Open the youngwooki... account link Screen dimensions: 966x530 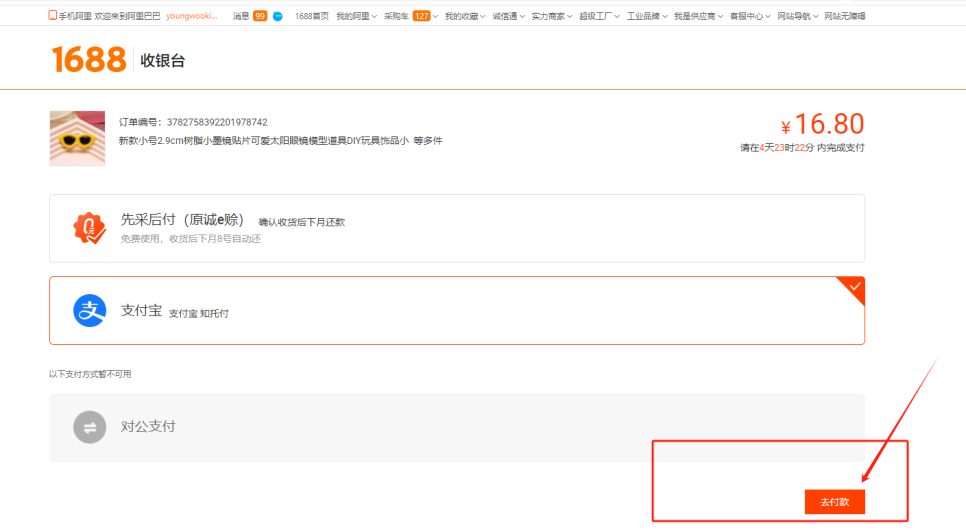click(x=192, y=16)
